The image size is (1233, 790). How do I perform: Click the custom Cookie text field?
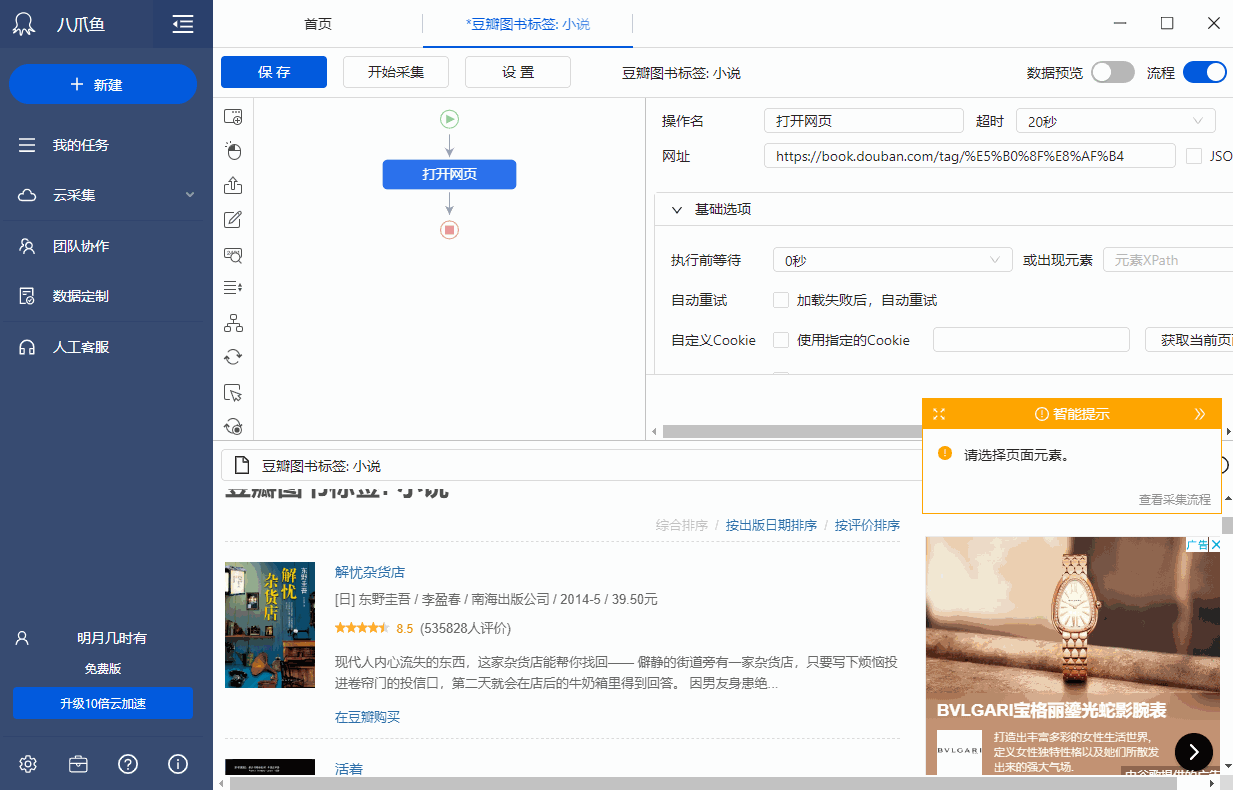[1031, 340]
